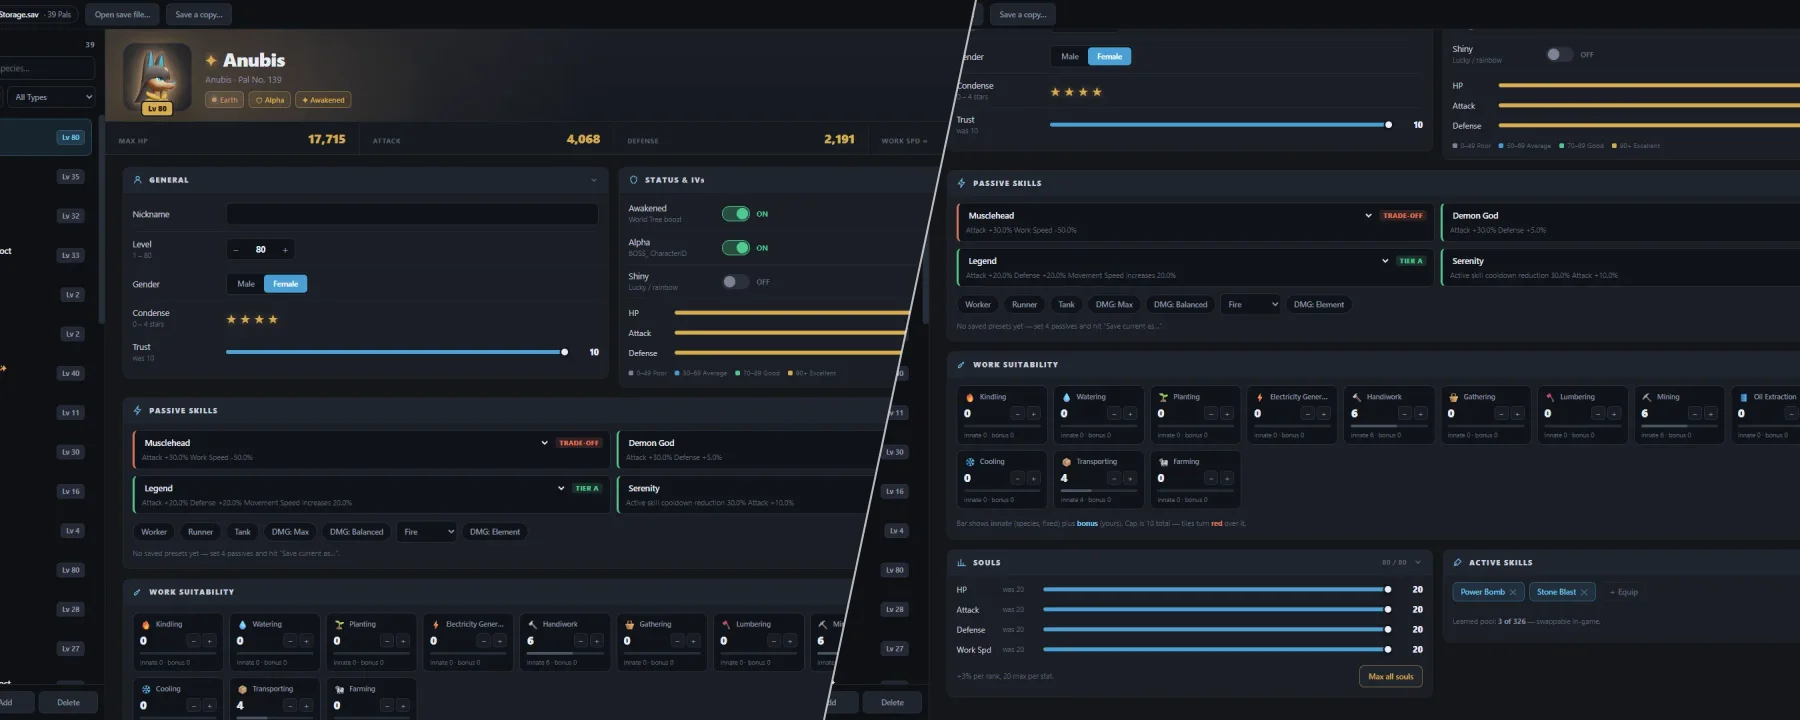Remove Power Bomb with its X icon

pos(1513,592)
